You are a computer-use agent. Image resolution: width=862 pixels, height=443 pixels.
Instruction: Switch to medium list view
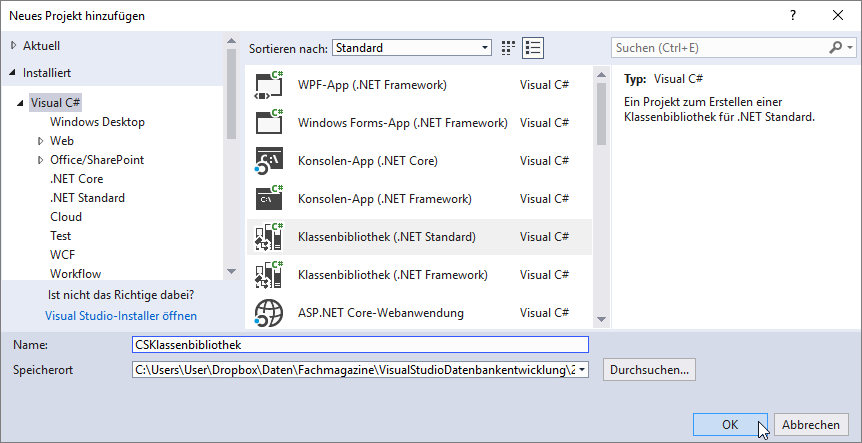(533, 48)
